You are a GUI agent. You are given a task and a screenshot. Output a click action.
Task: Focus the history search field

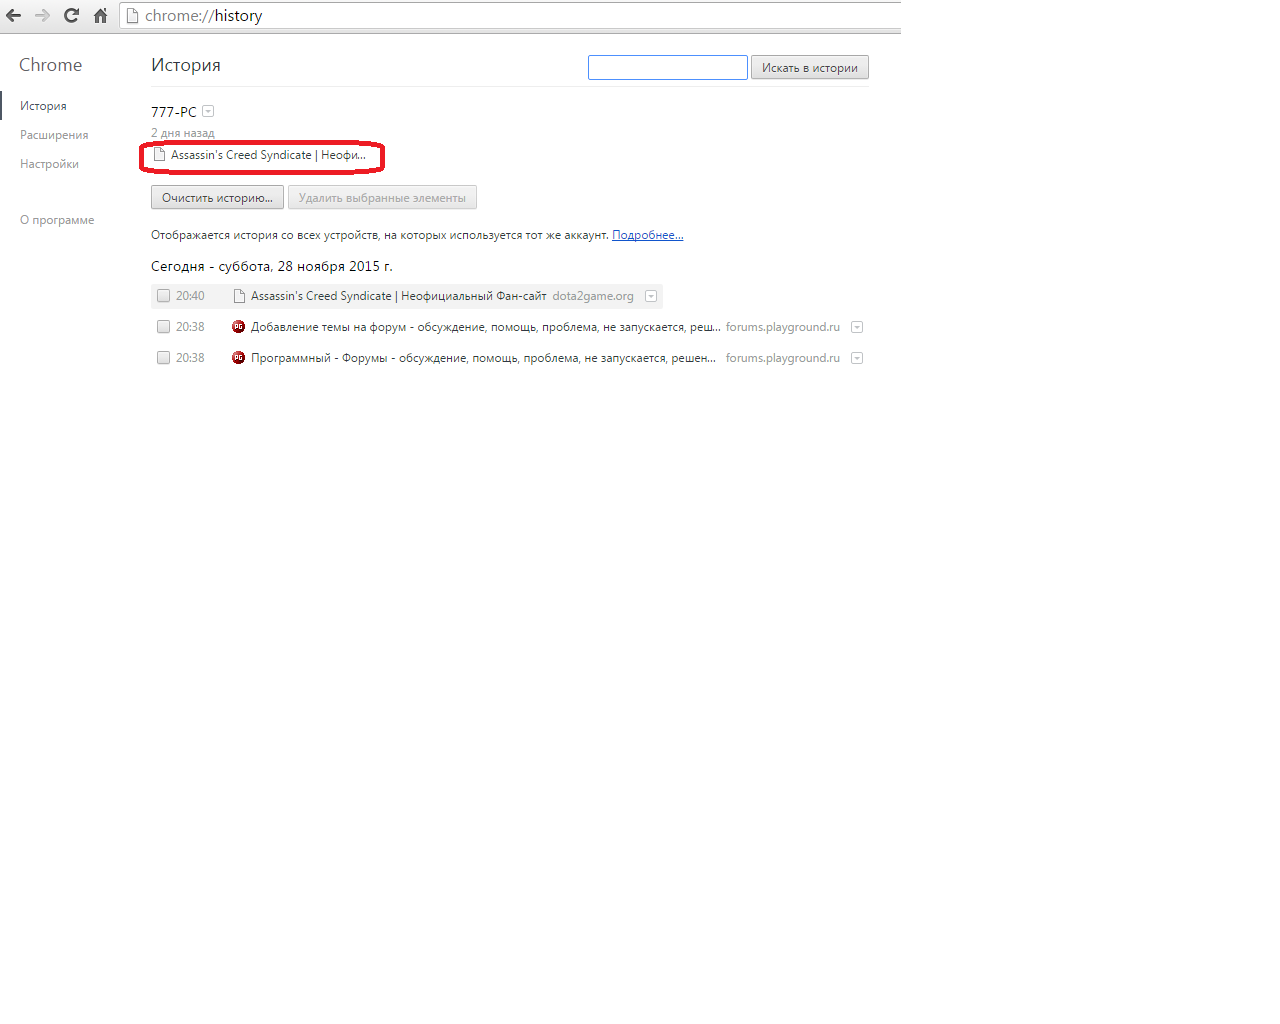coord(668,67)
